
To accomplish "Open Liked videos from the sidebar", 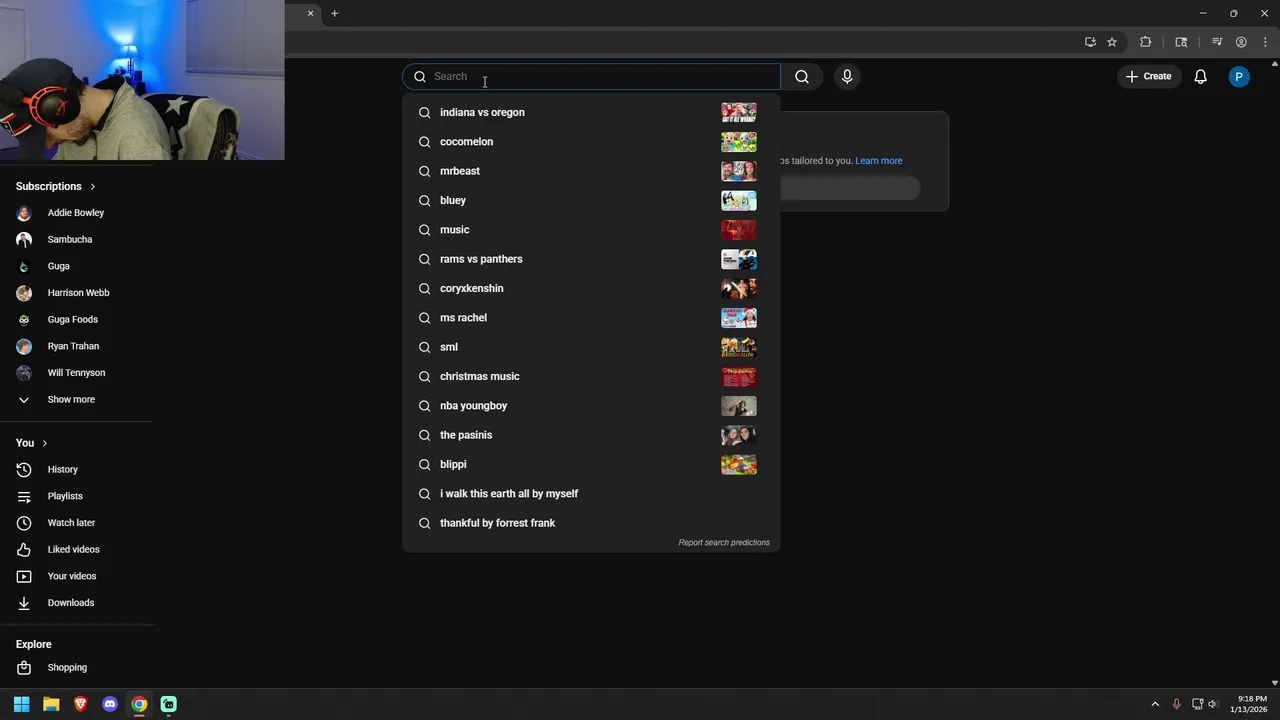I will [76, 550].
